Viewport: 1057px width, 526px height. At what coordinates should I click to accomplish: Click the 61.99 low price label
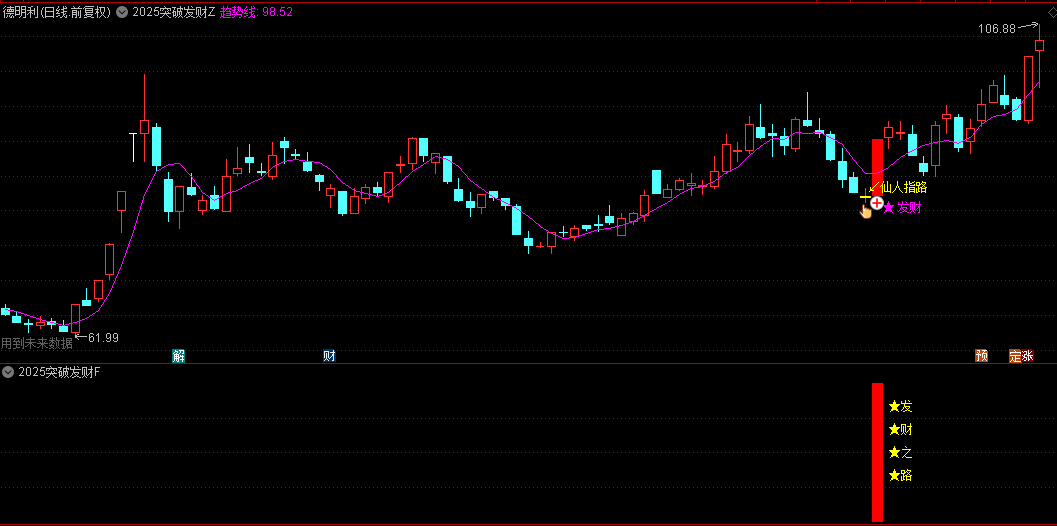(x=103, y=338)
